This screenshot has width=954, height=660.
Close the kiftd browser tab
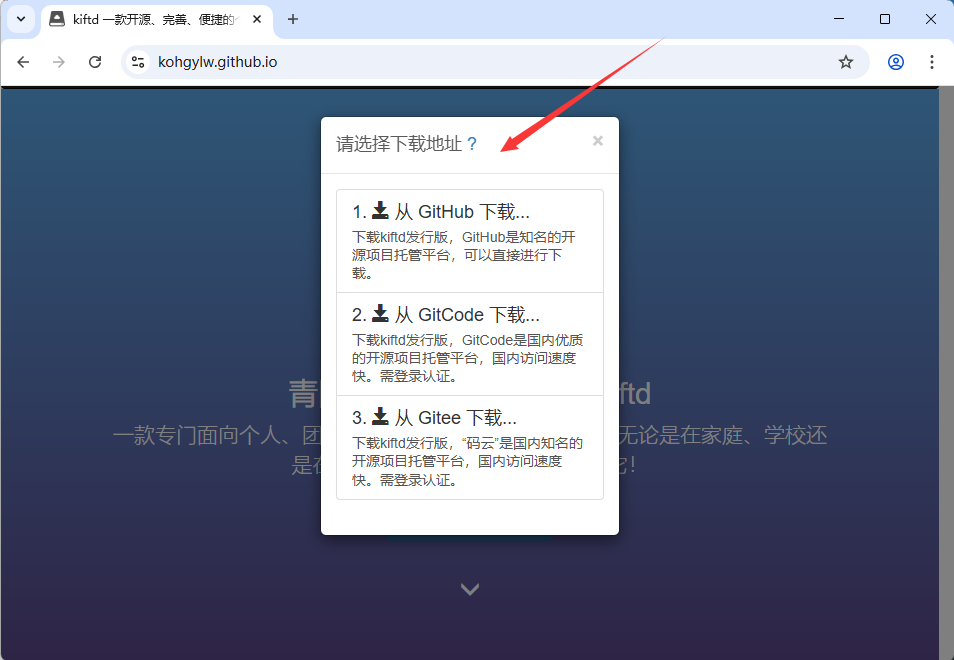click(257, 19)
